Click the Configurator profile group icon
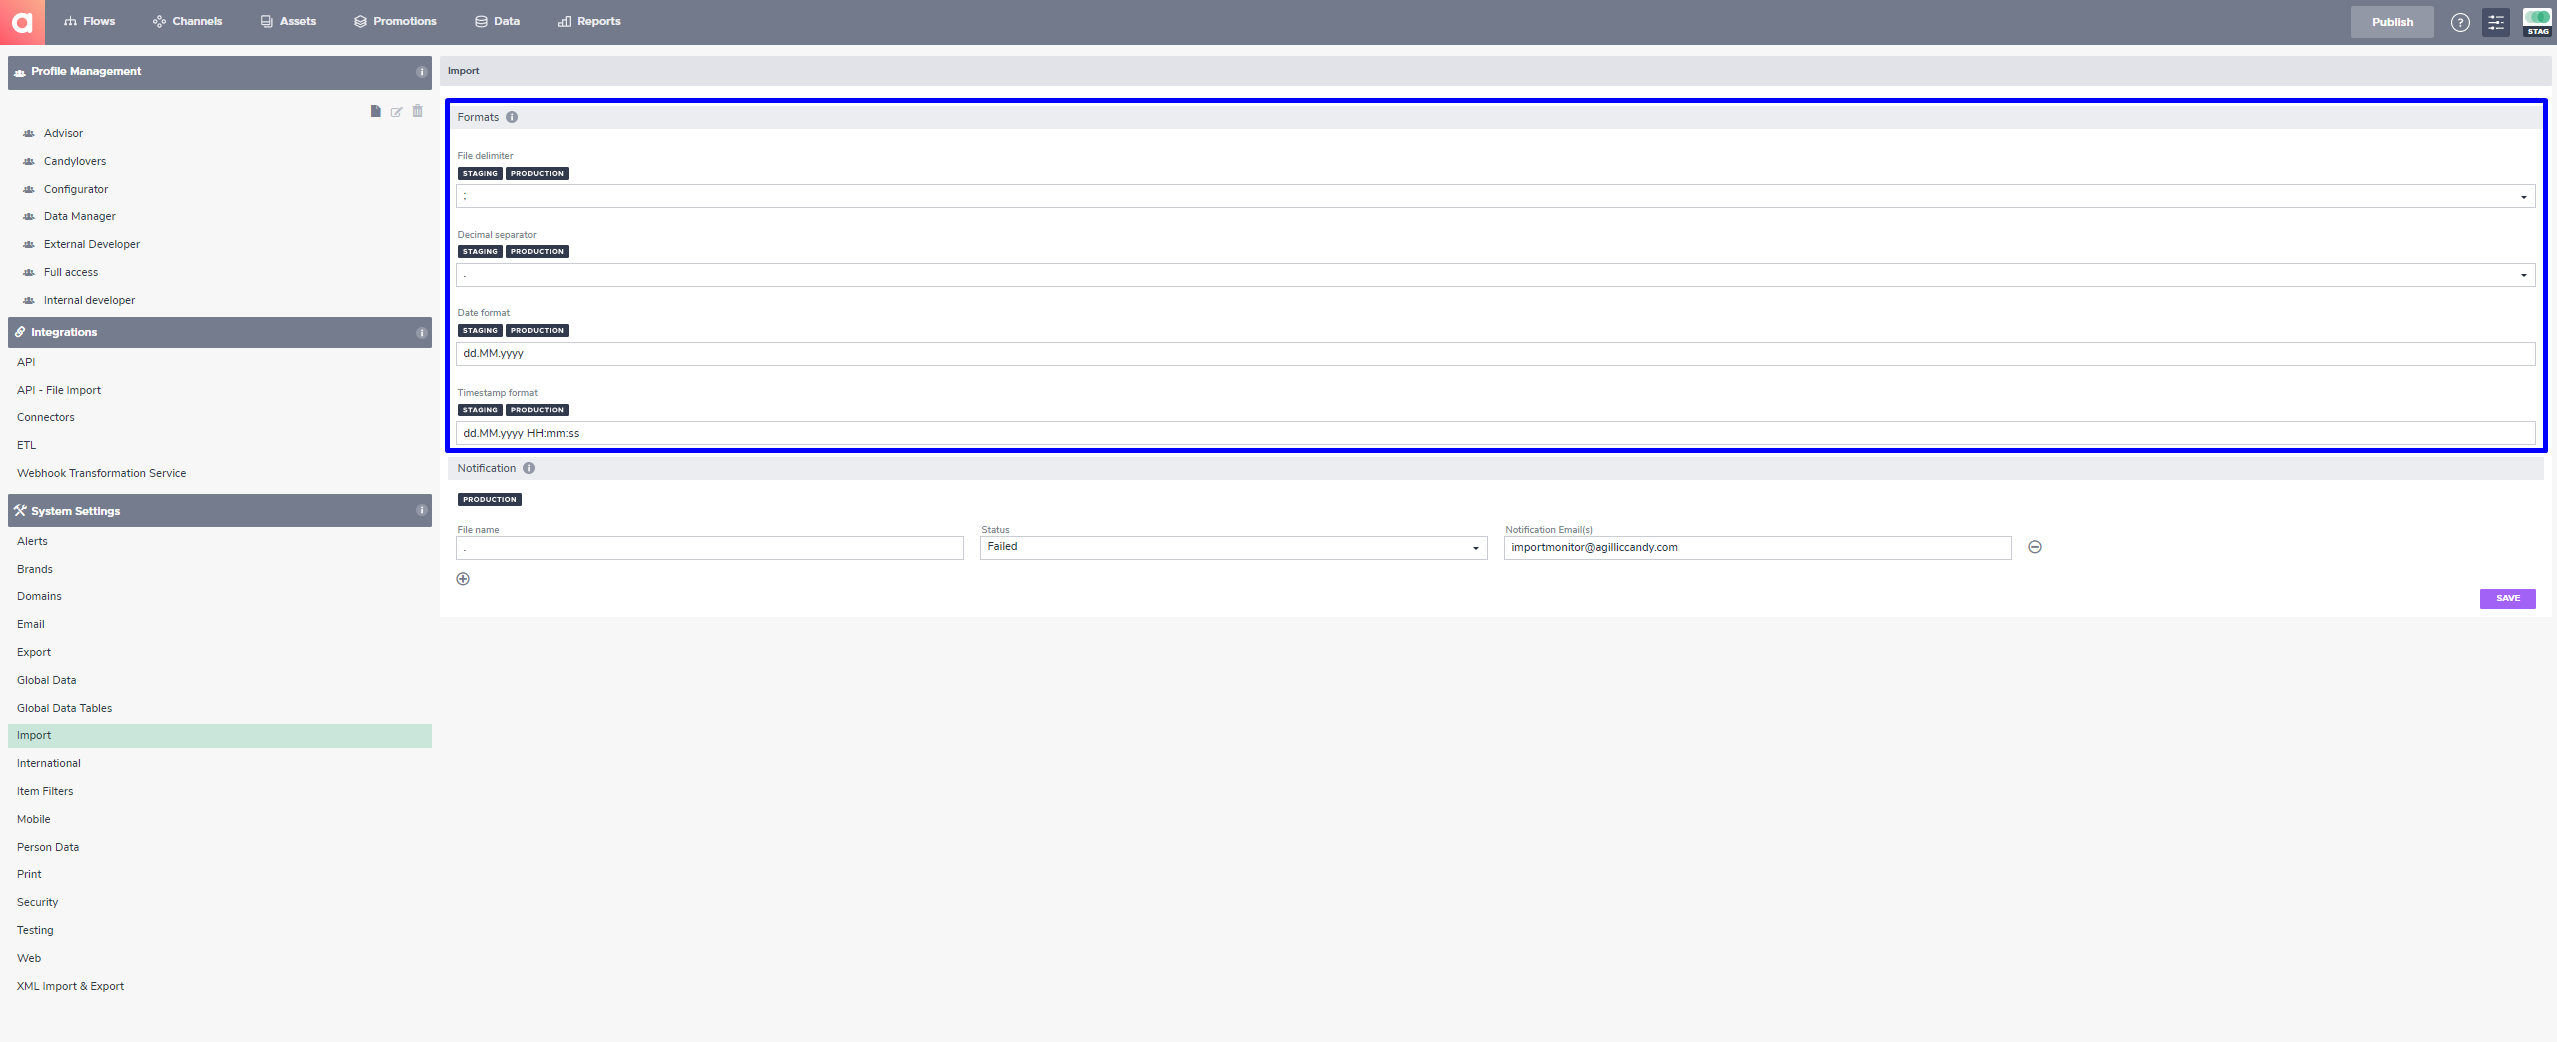Image resolution: width=2557 pixels, height=1042 pixels. [29, 189]
